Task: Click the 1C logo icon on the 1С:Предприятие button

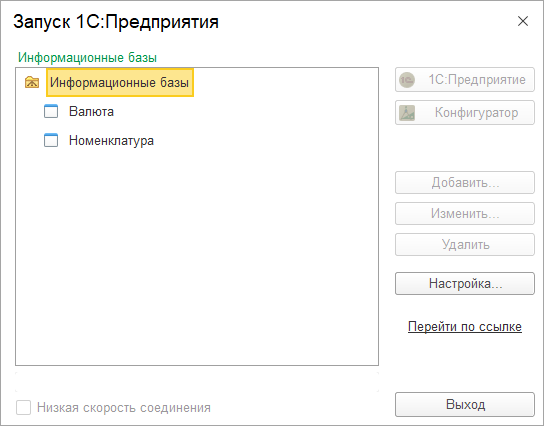Action: [x=407, y=80]
